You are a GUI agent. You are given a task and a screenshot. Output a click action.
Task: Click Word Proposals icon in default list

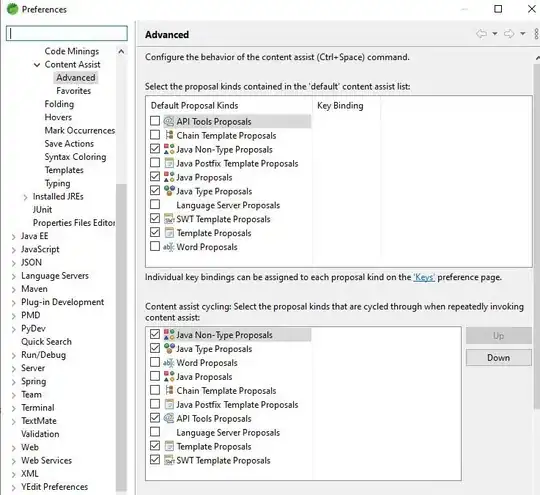[169, 247]
